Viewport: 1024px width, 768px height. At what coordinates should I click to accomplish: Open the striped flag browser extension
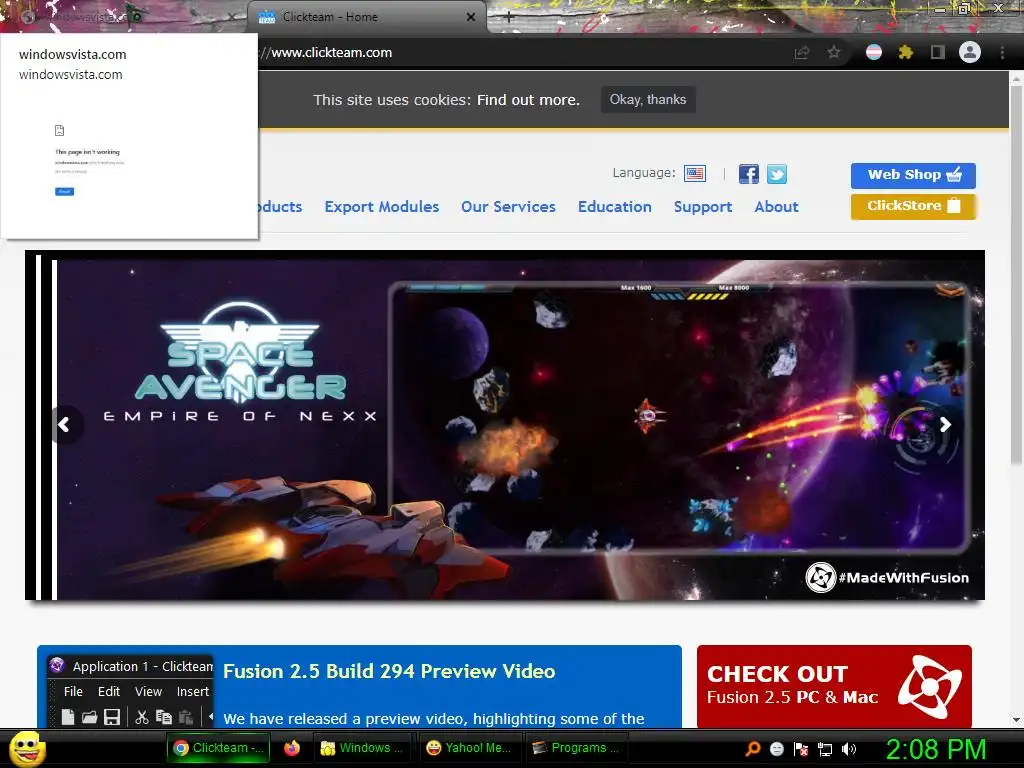coord(874,52)
